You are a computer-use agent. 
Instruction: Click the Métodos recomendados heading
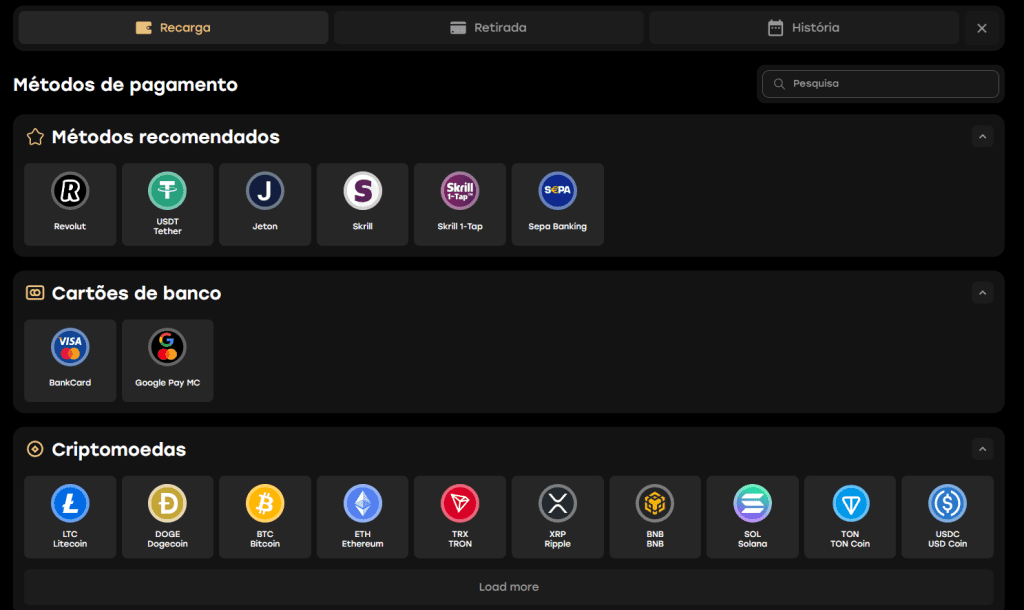point(165,136)
